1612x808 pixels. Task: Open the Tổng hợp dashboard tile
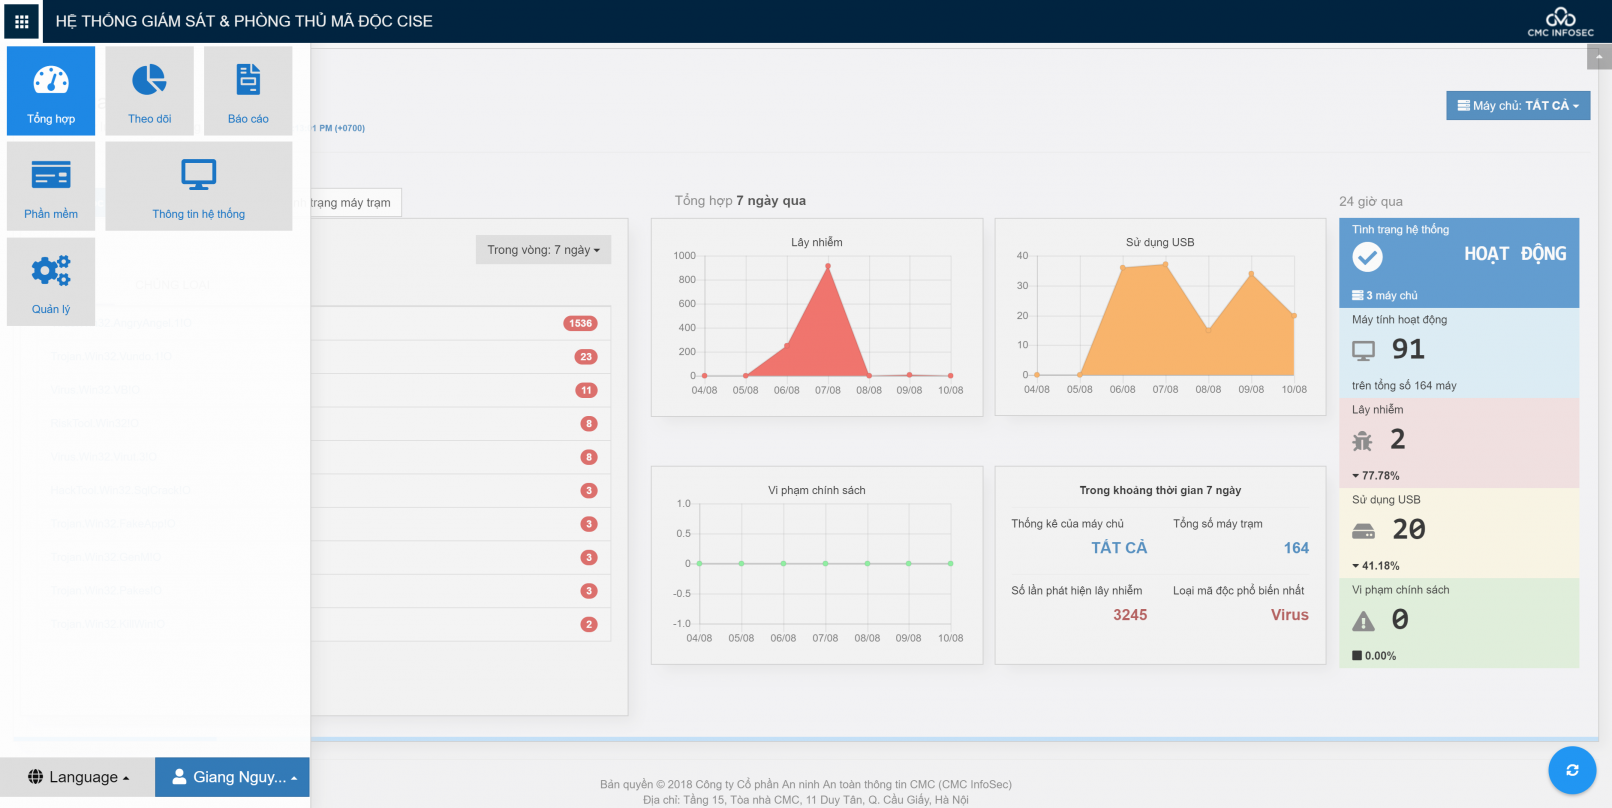pos(51,90)
